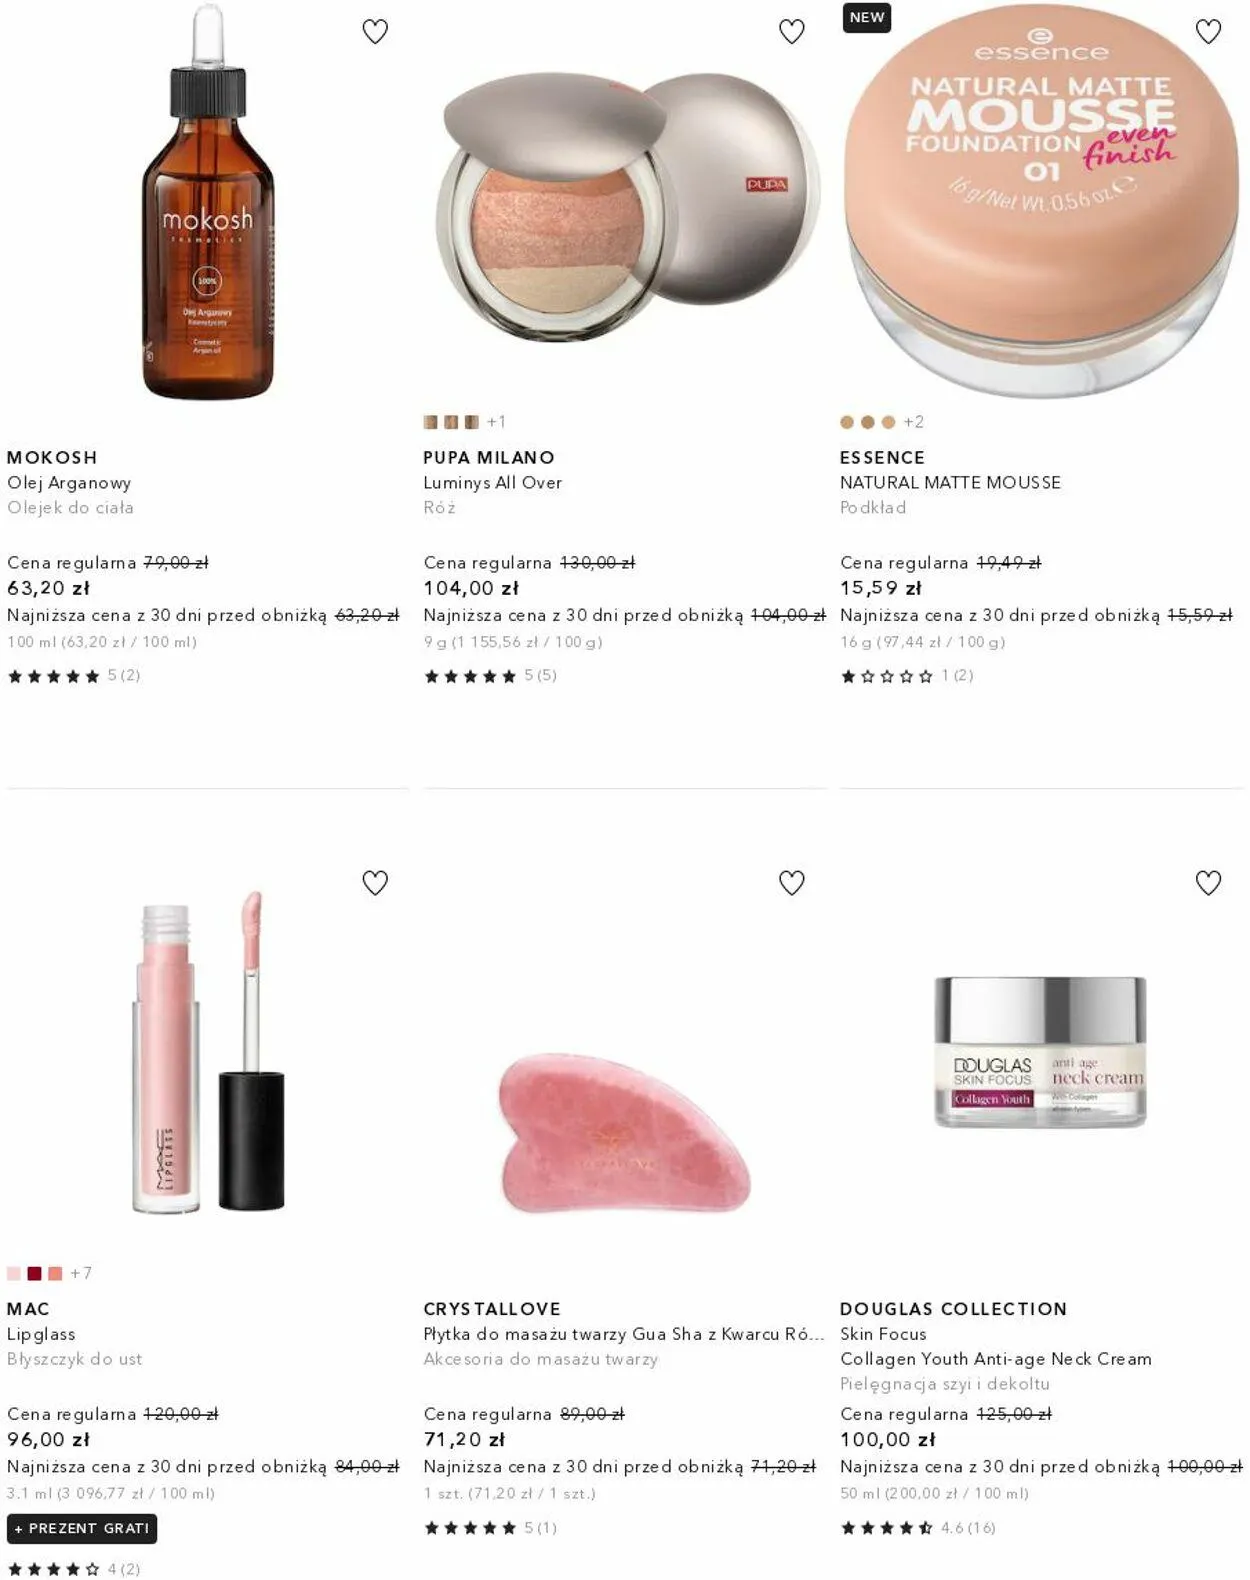Click the MAC Lipglass product image
1250x1580 pixels.
pos(208,1051)
